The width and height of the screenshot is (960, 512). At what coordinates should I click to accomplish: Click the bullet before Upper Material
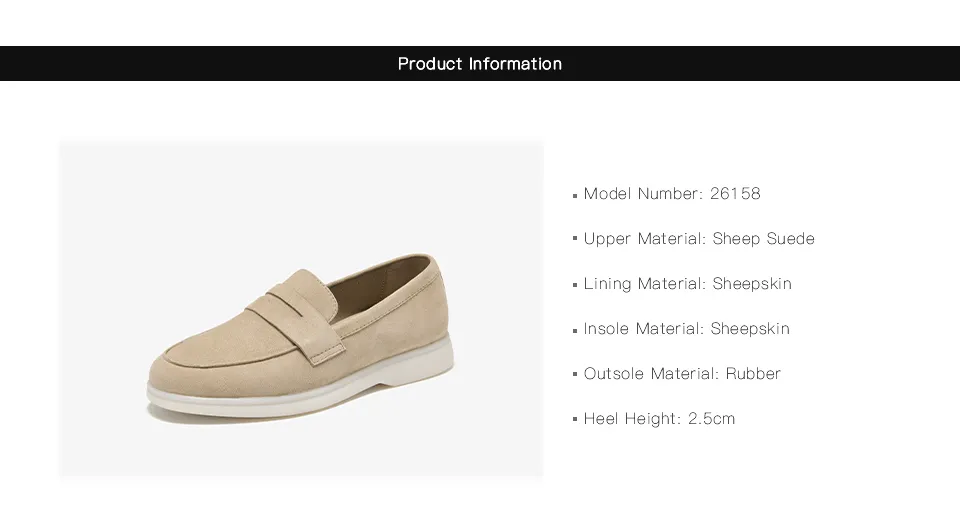[x=575, y=238]
